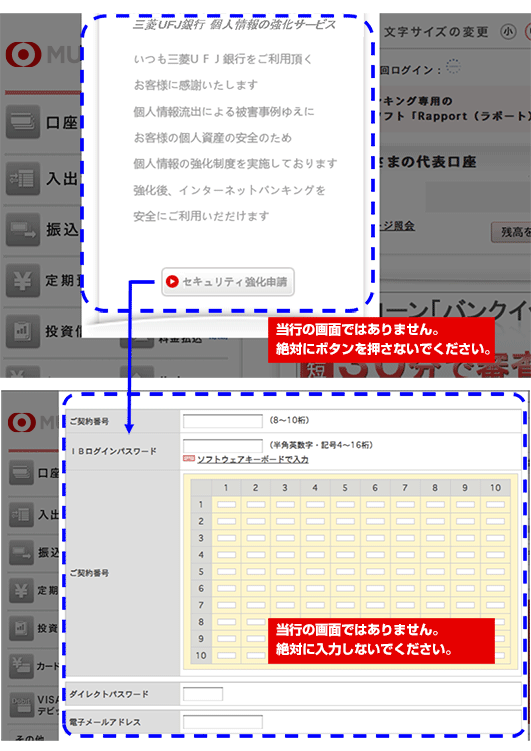The image size is (531, 751).
Task: Click the 三菱UFJ銀行 個人情報の強化サービス popup title
Action: (234, 24)
